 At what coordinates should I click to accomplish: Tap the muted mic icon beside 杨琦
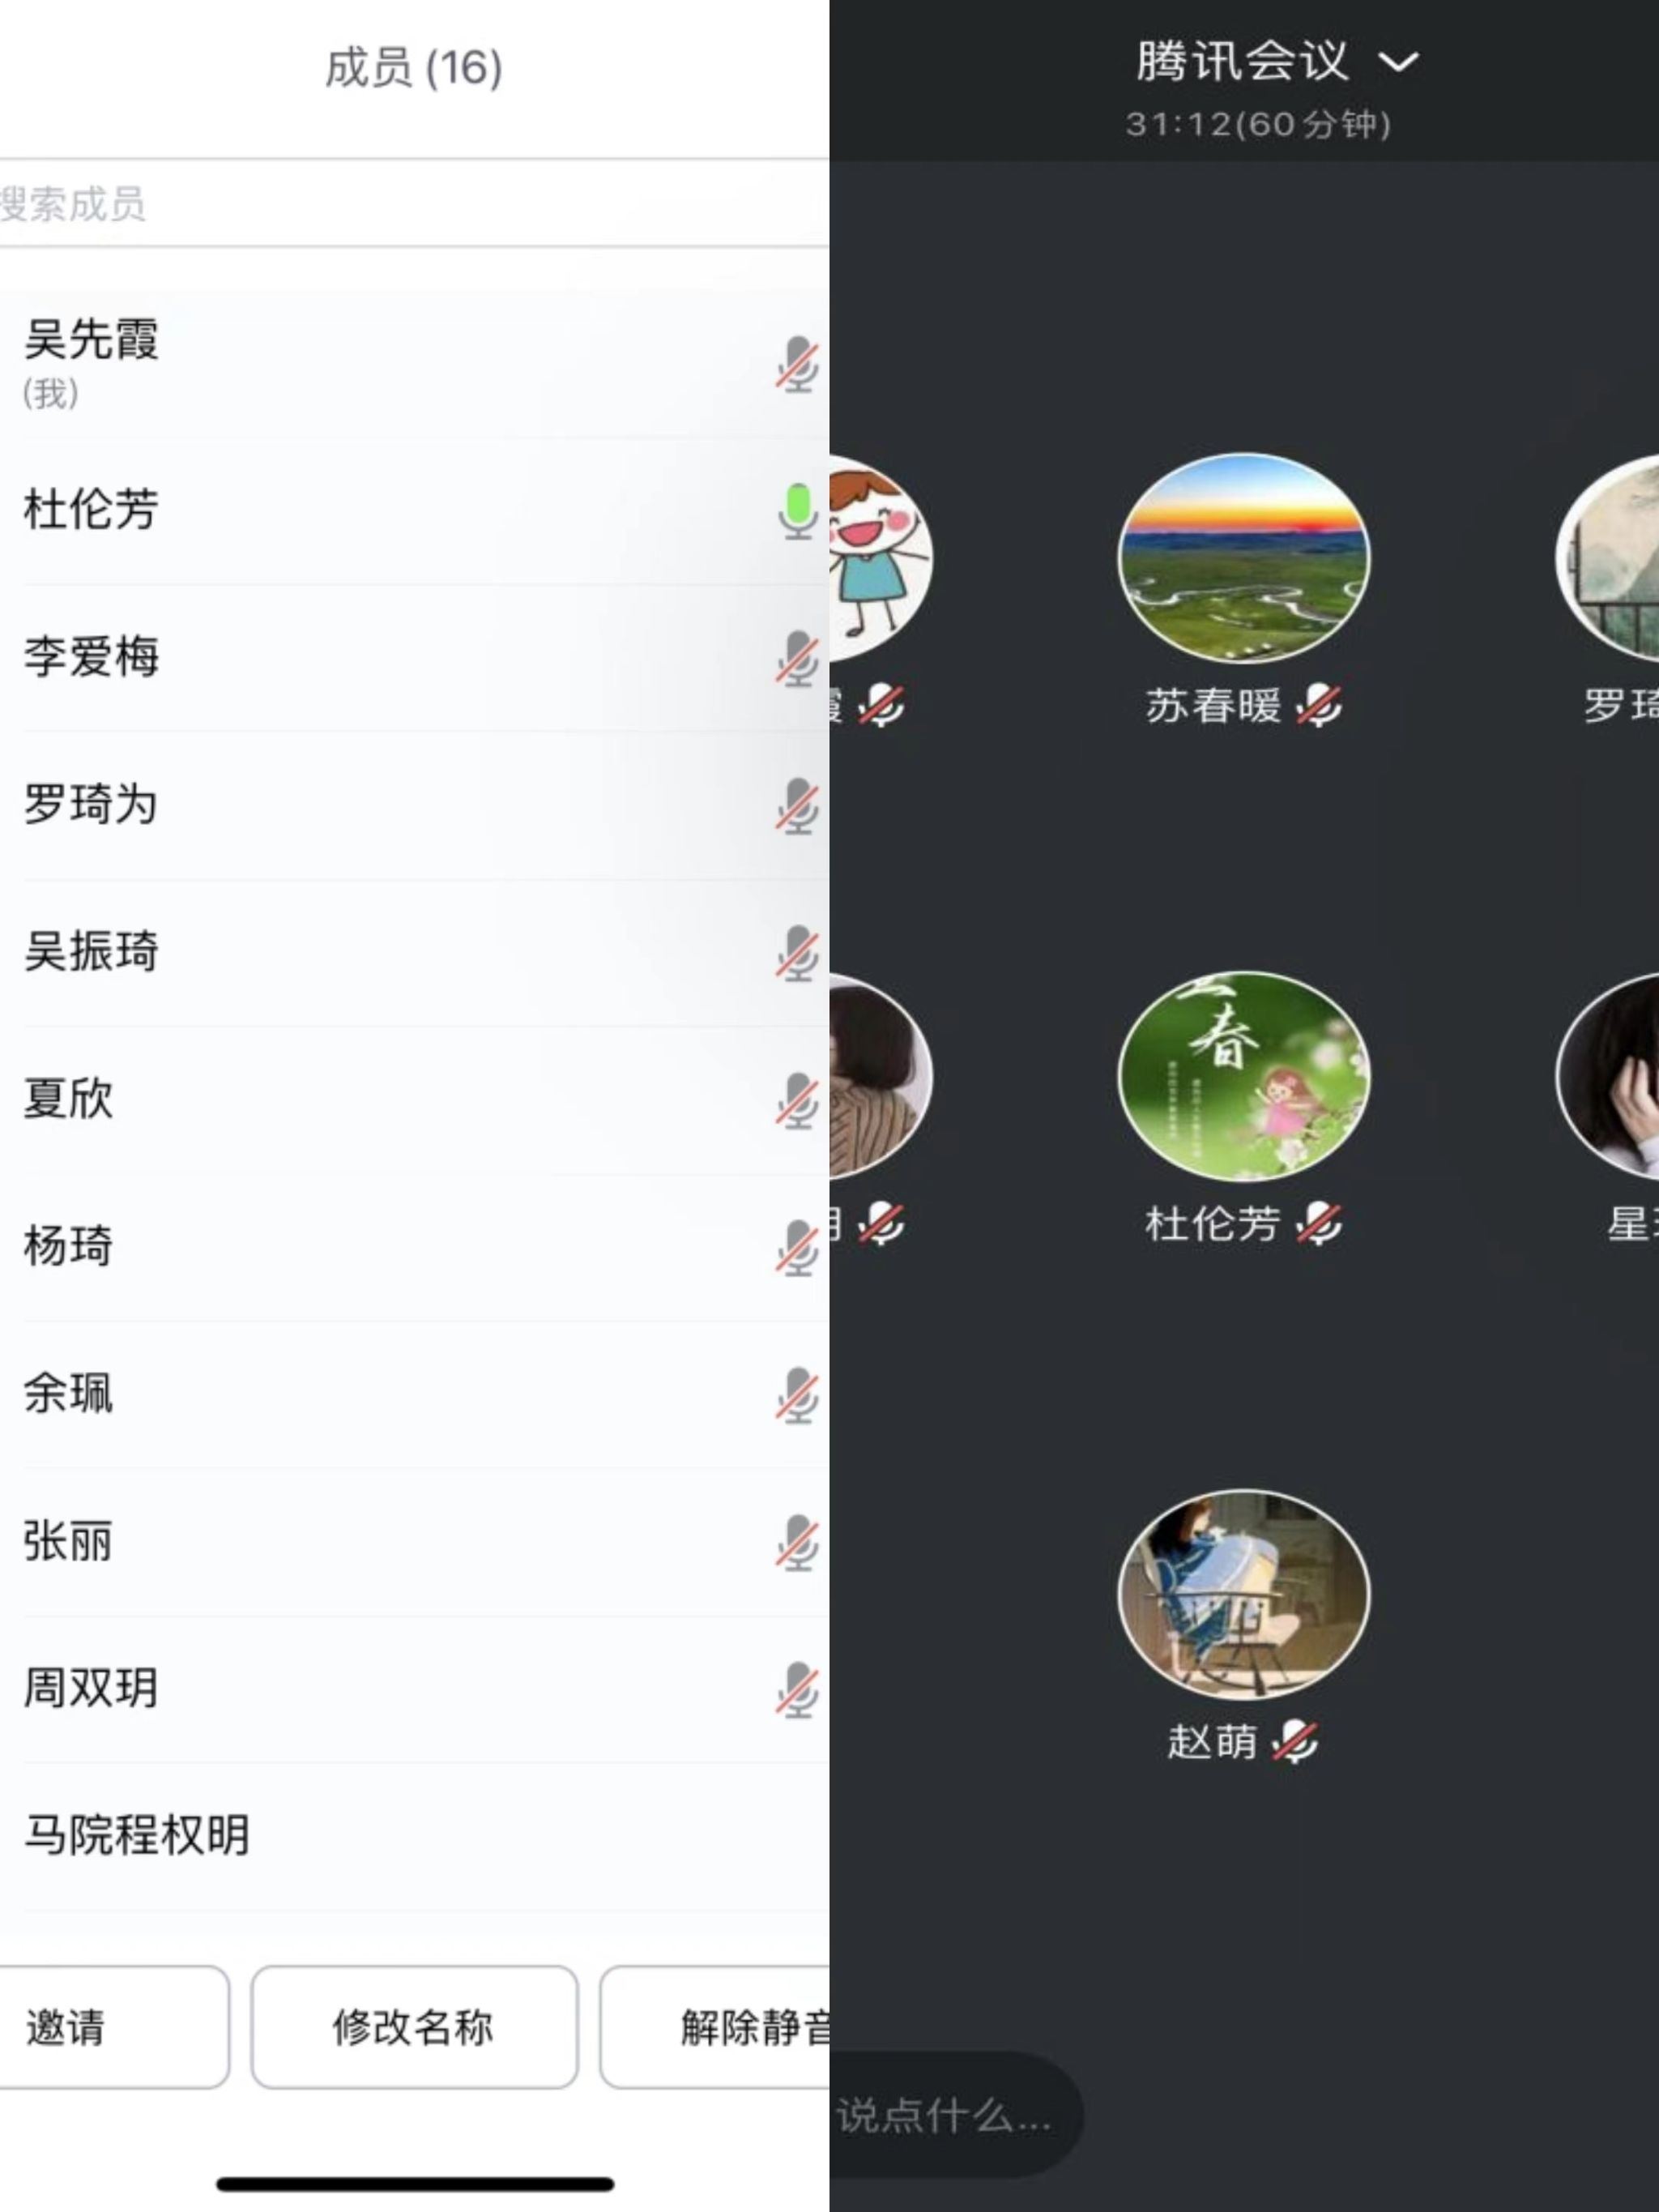(x=798, y=1247)
